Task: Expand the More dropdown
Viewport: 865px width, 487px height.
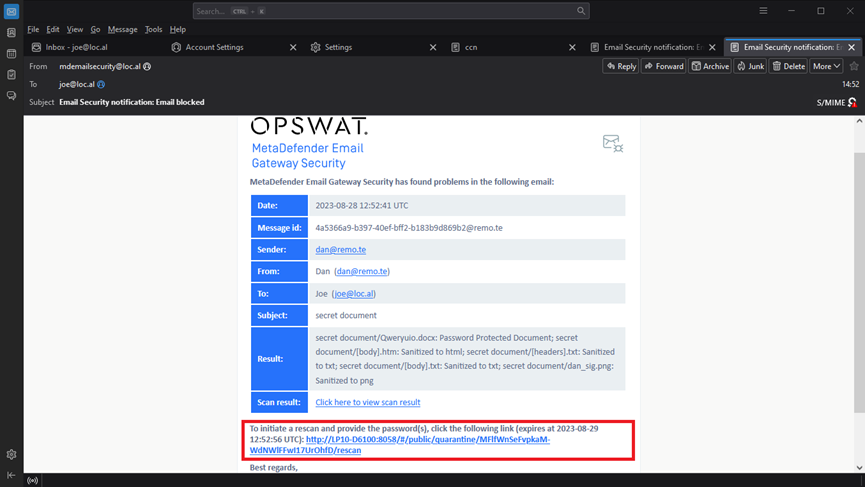Action: [826, 66]
